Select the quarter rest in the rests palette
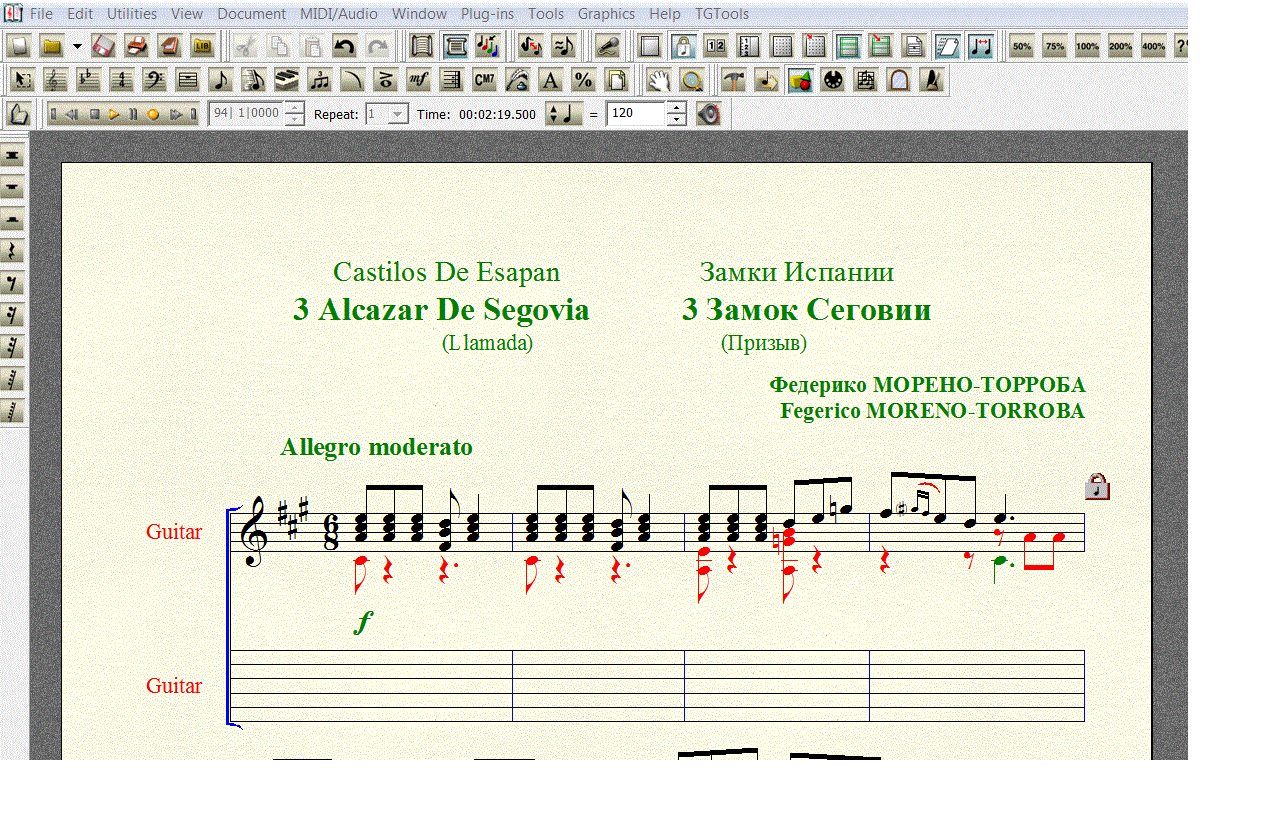 click(12, 251)
